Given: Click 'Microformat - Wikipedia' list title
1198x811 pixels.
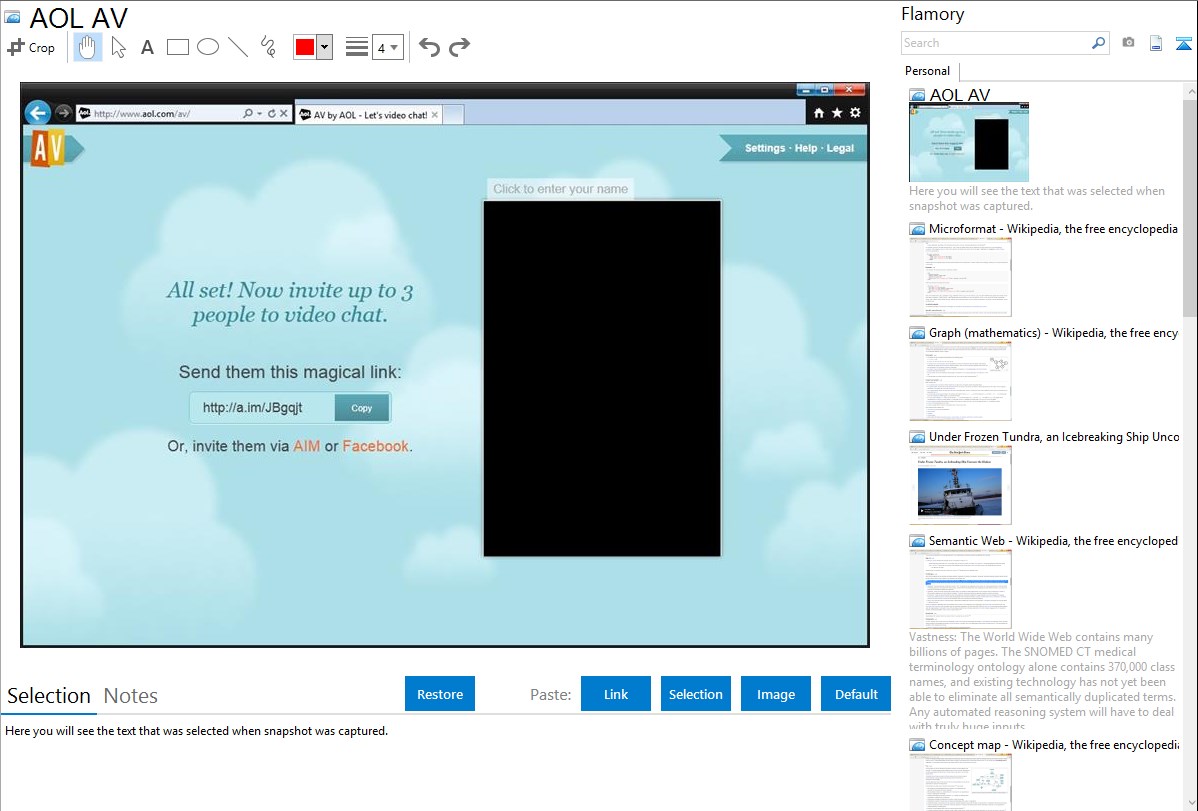Looking at the screenshot, I should pos(1053,229).
